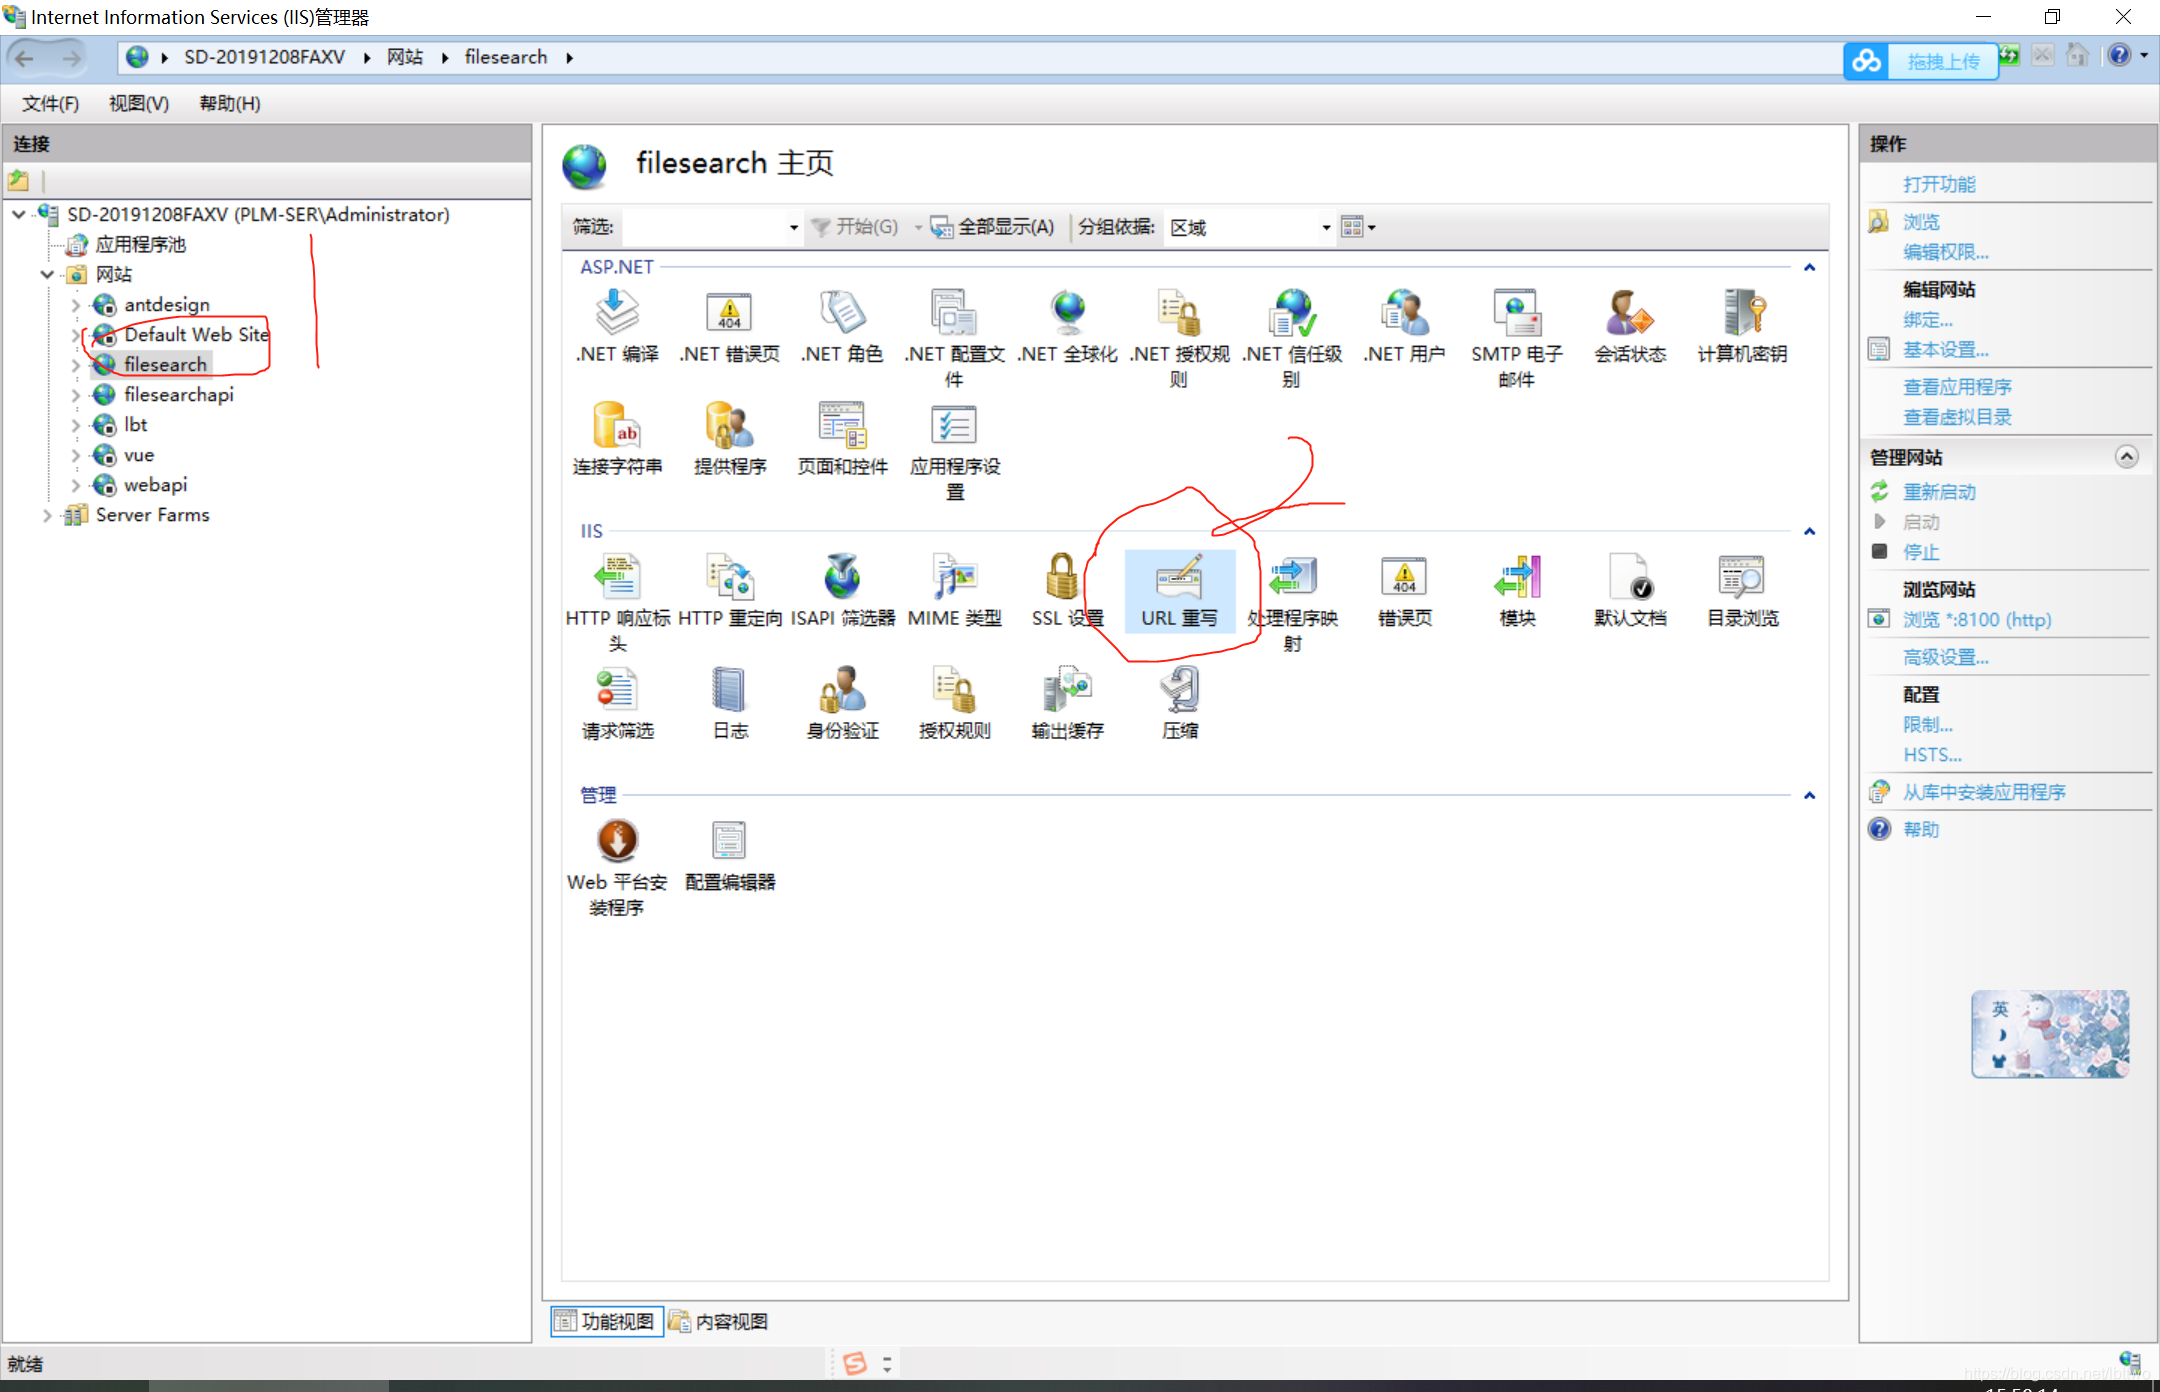Click the 编辑权限... action link
Screen dimensions: 2160x1392
pyautogui.click(x=1945, y=252)
